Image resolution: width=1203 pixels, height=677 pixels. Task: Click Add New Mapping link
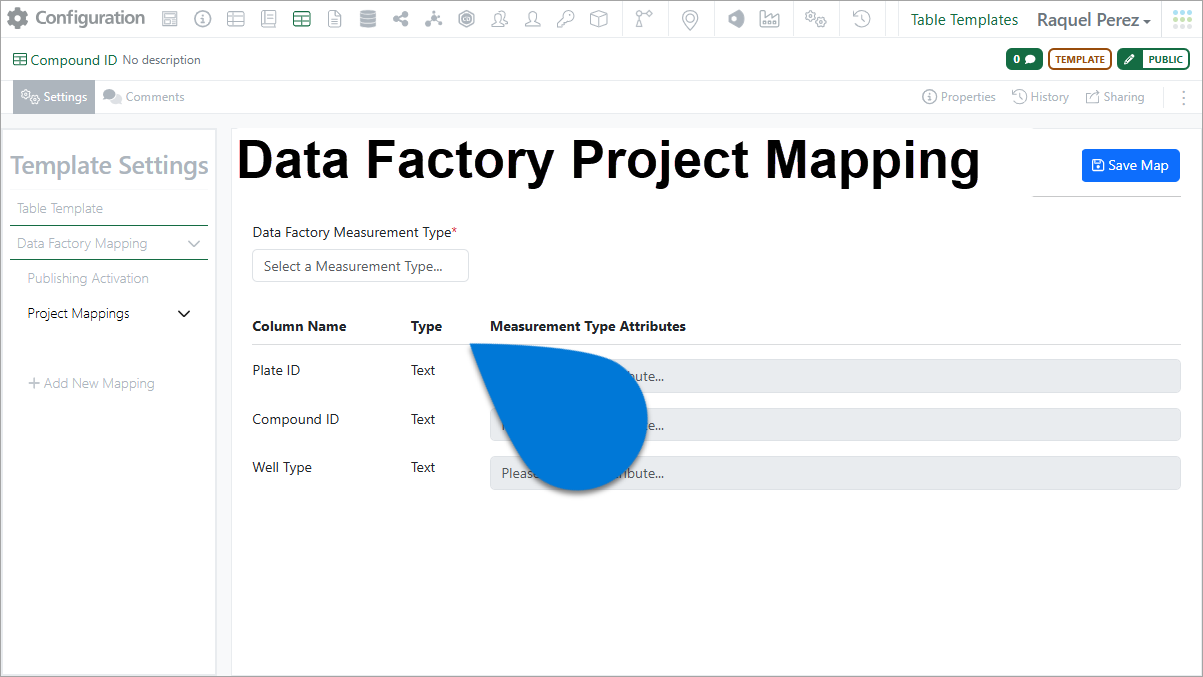(x=91, y=383)
